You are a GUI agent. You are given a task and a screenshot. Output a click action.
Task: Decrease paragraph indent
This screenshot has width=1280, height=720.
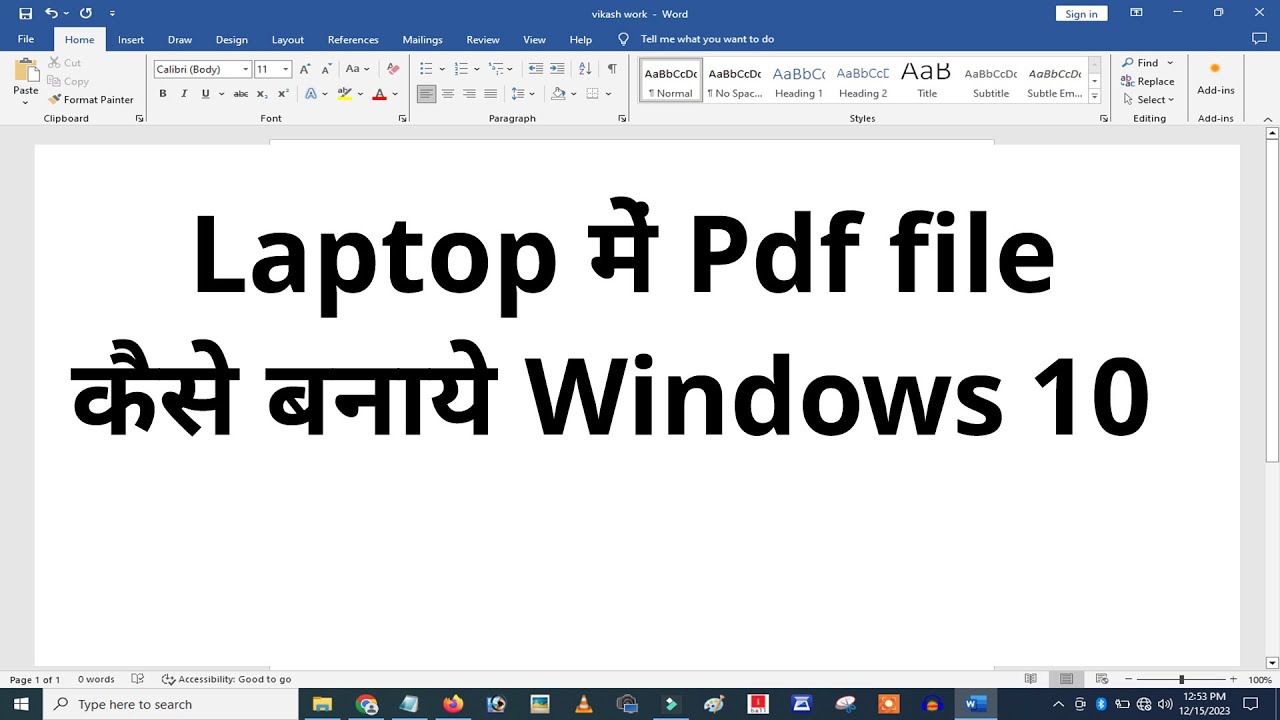point(535,69)
